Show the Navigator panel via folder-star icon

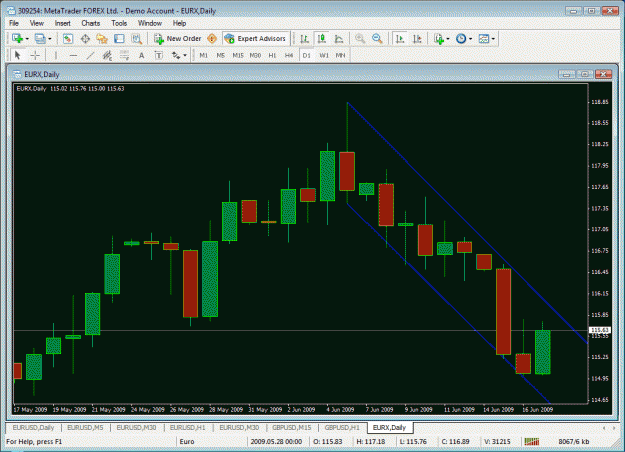102,39
